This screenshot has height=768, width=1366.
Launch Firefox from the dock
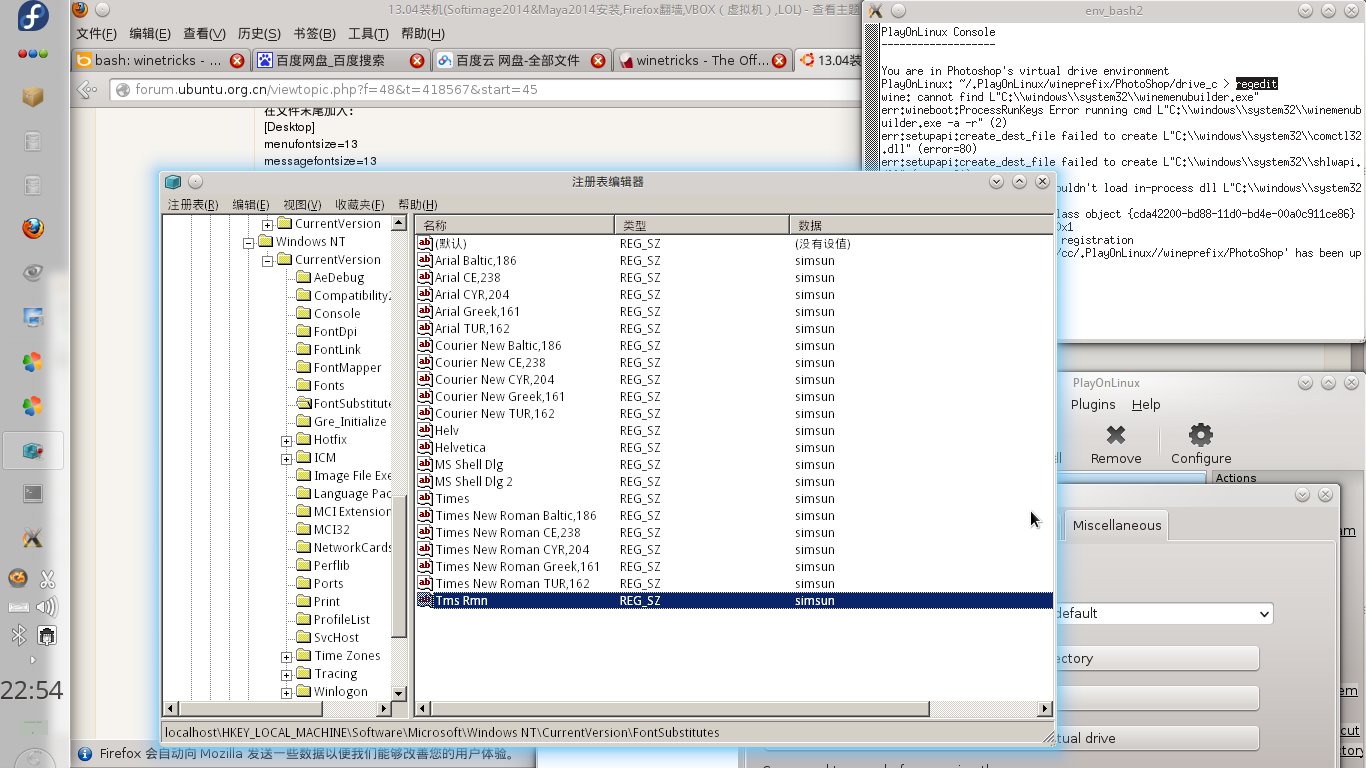pos(33,228)
